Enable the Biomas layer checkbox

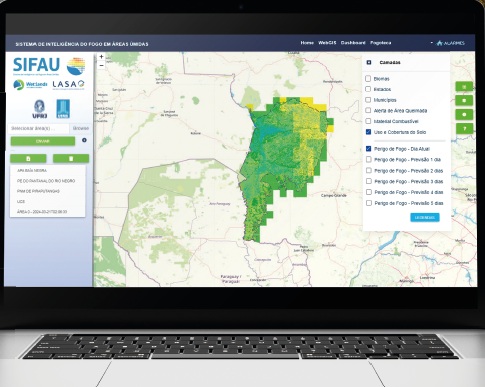click(368, 79)
